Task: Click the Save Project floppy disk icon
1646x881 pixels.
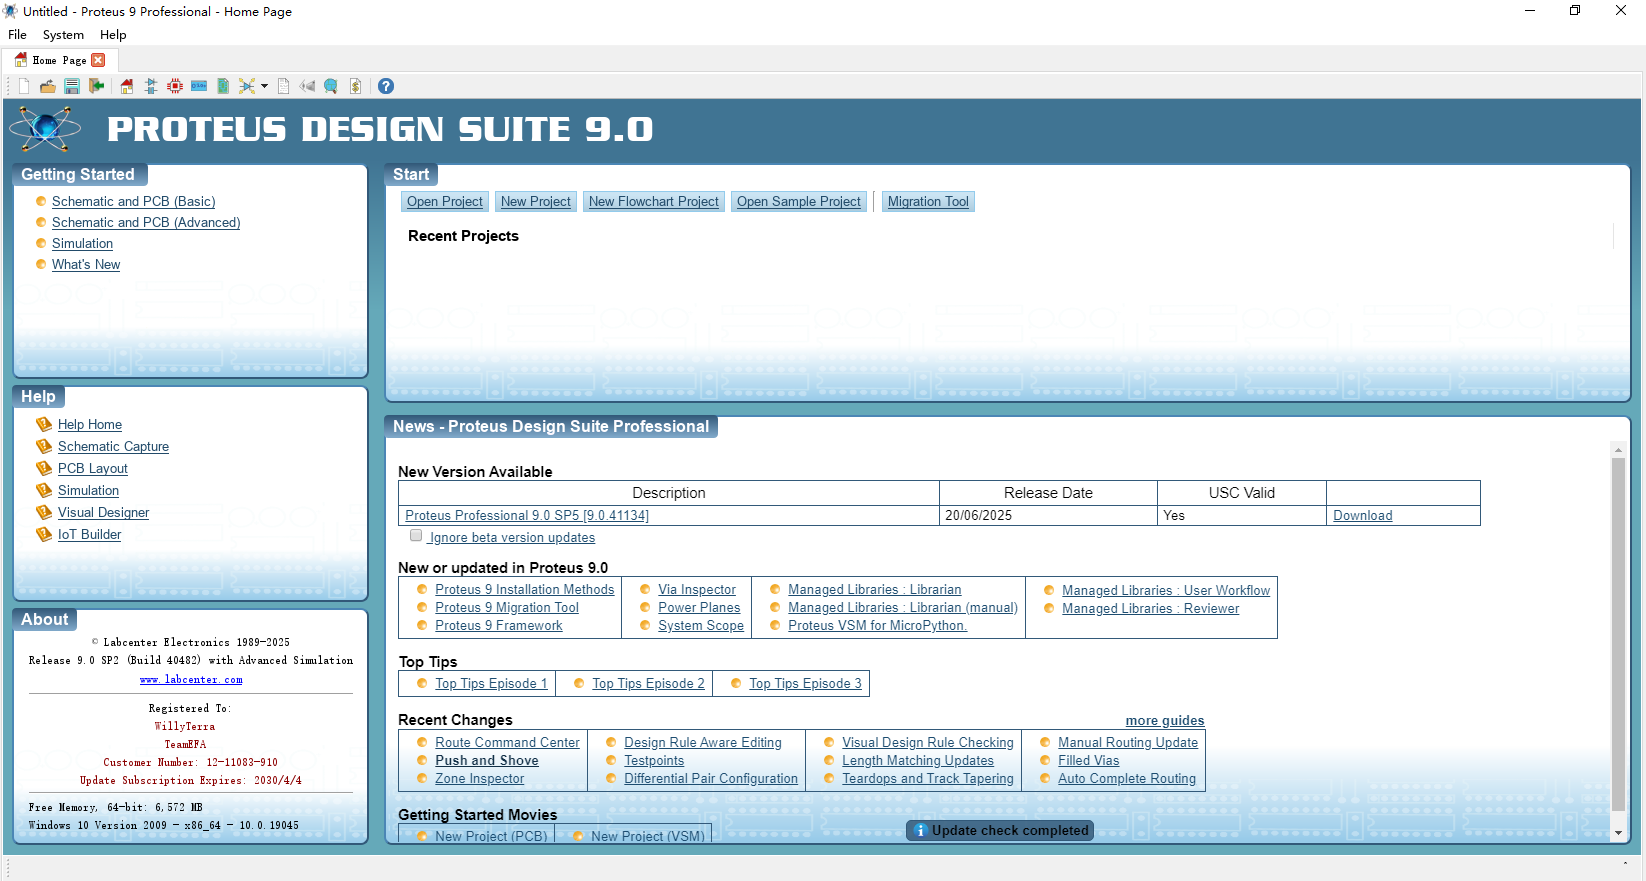Action: (72, 86)
